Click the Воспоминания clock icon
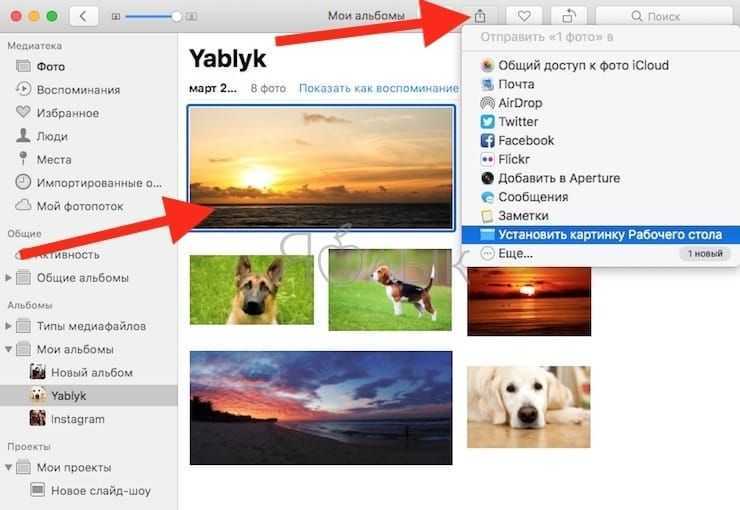This screenshot has width=740, height=510. click(23, 89)
